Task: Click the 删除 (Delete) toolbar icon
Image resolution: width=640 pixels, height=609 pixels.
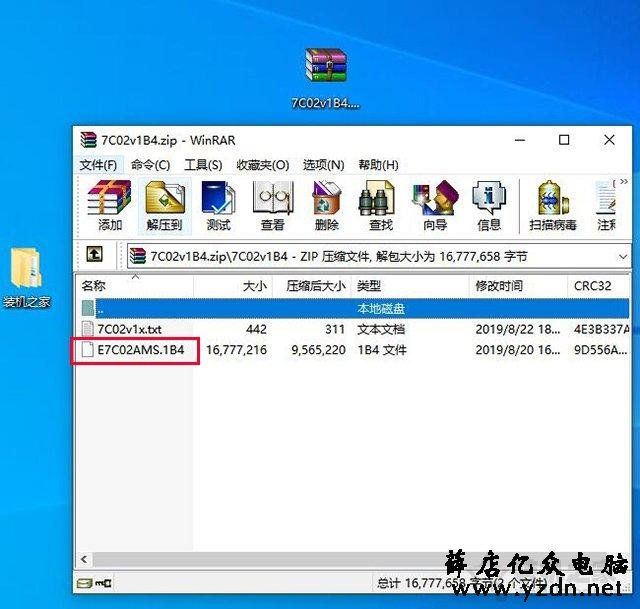Action: [x=327, y=206]
